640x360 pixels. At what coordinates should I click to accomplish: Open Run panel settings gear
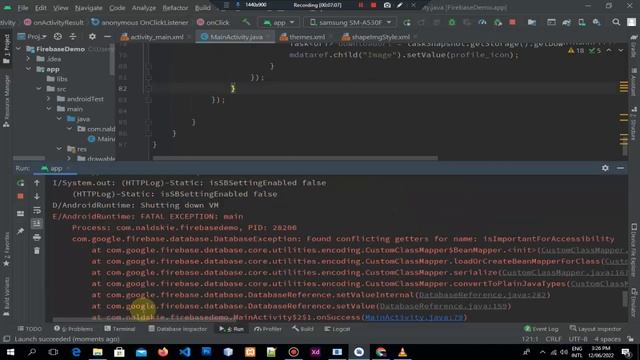coord(605,168)
